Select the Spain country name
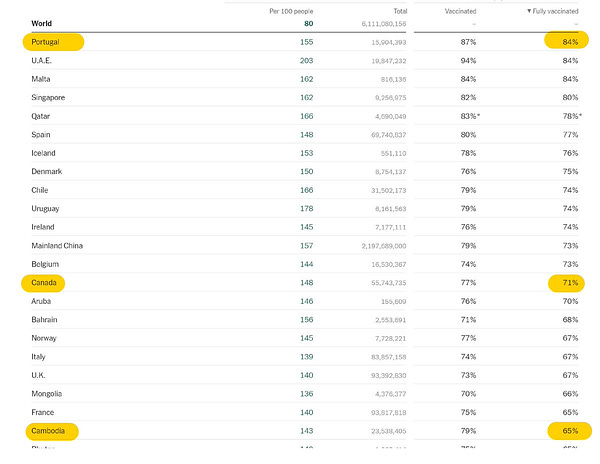 point(41,134)
